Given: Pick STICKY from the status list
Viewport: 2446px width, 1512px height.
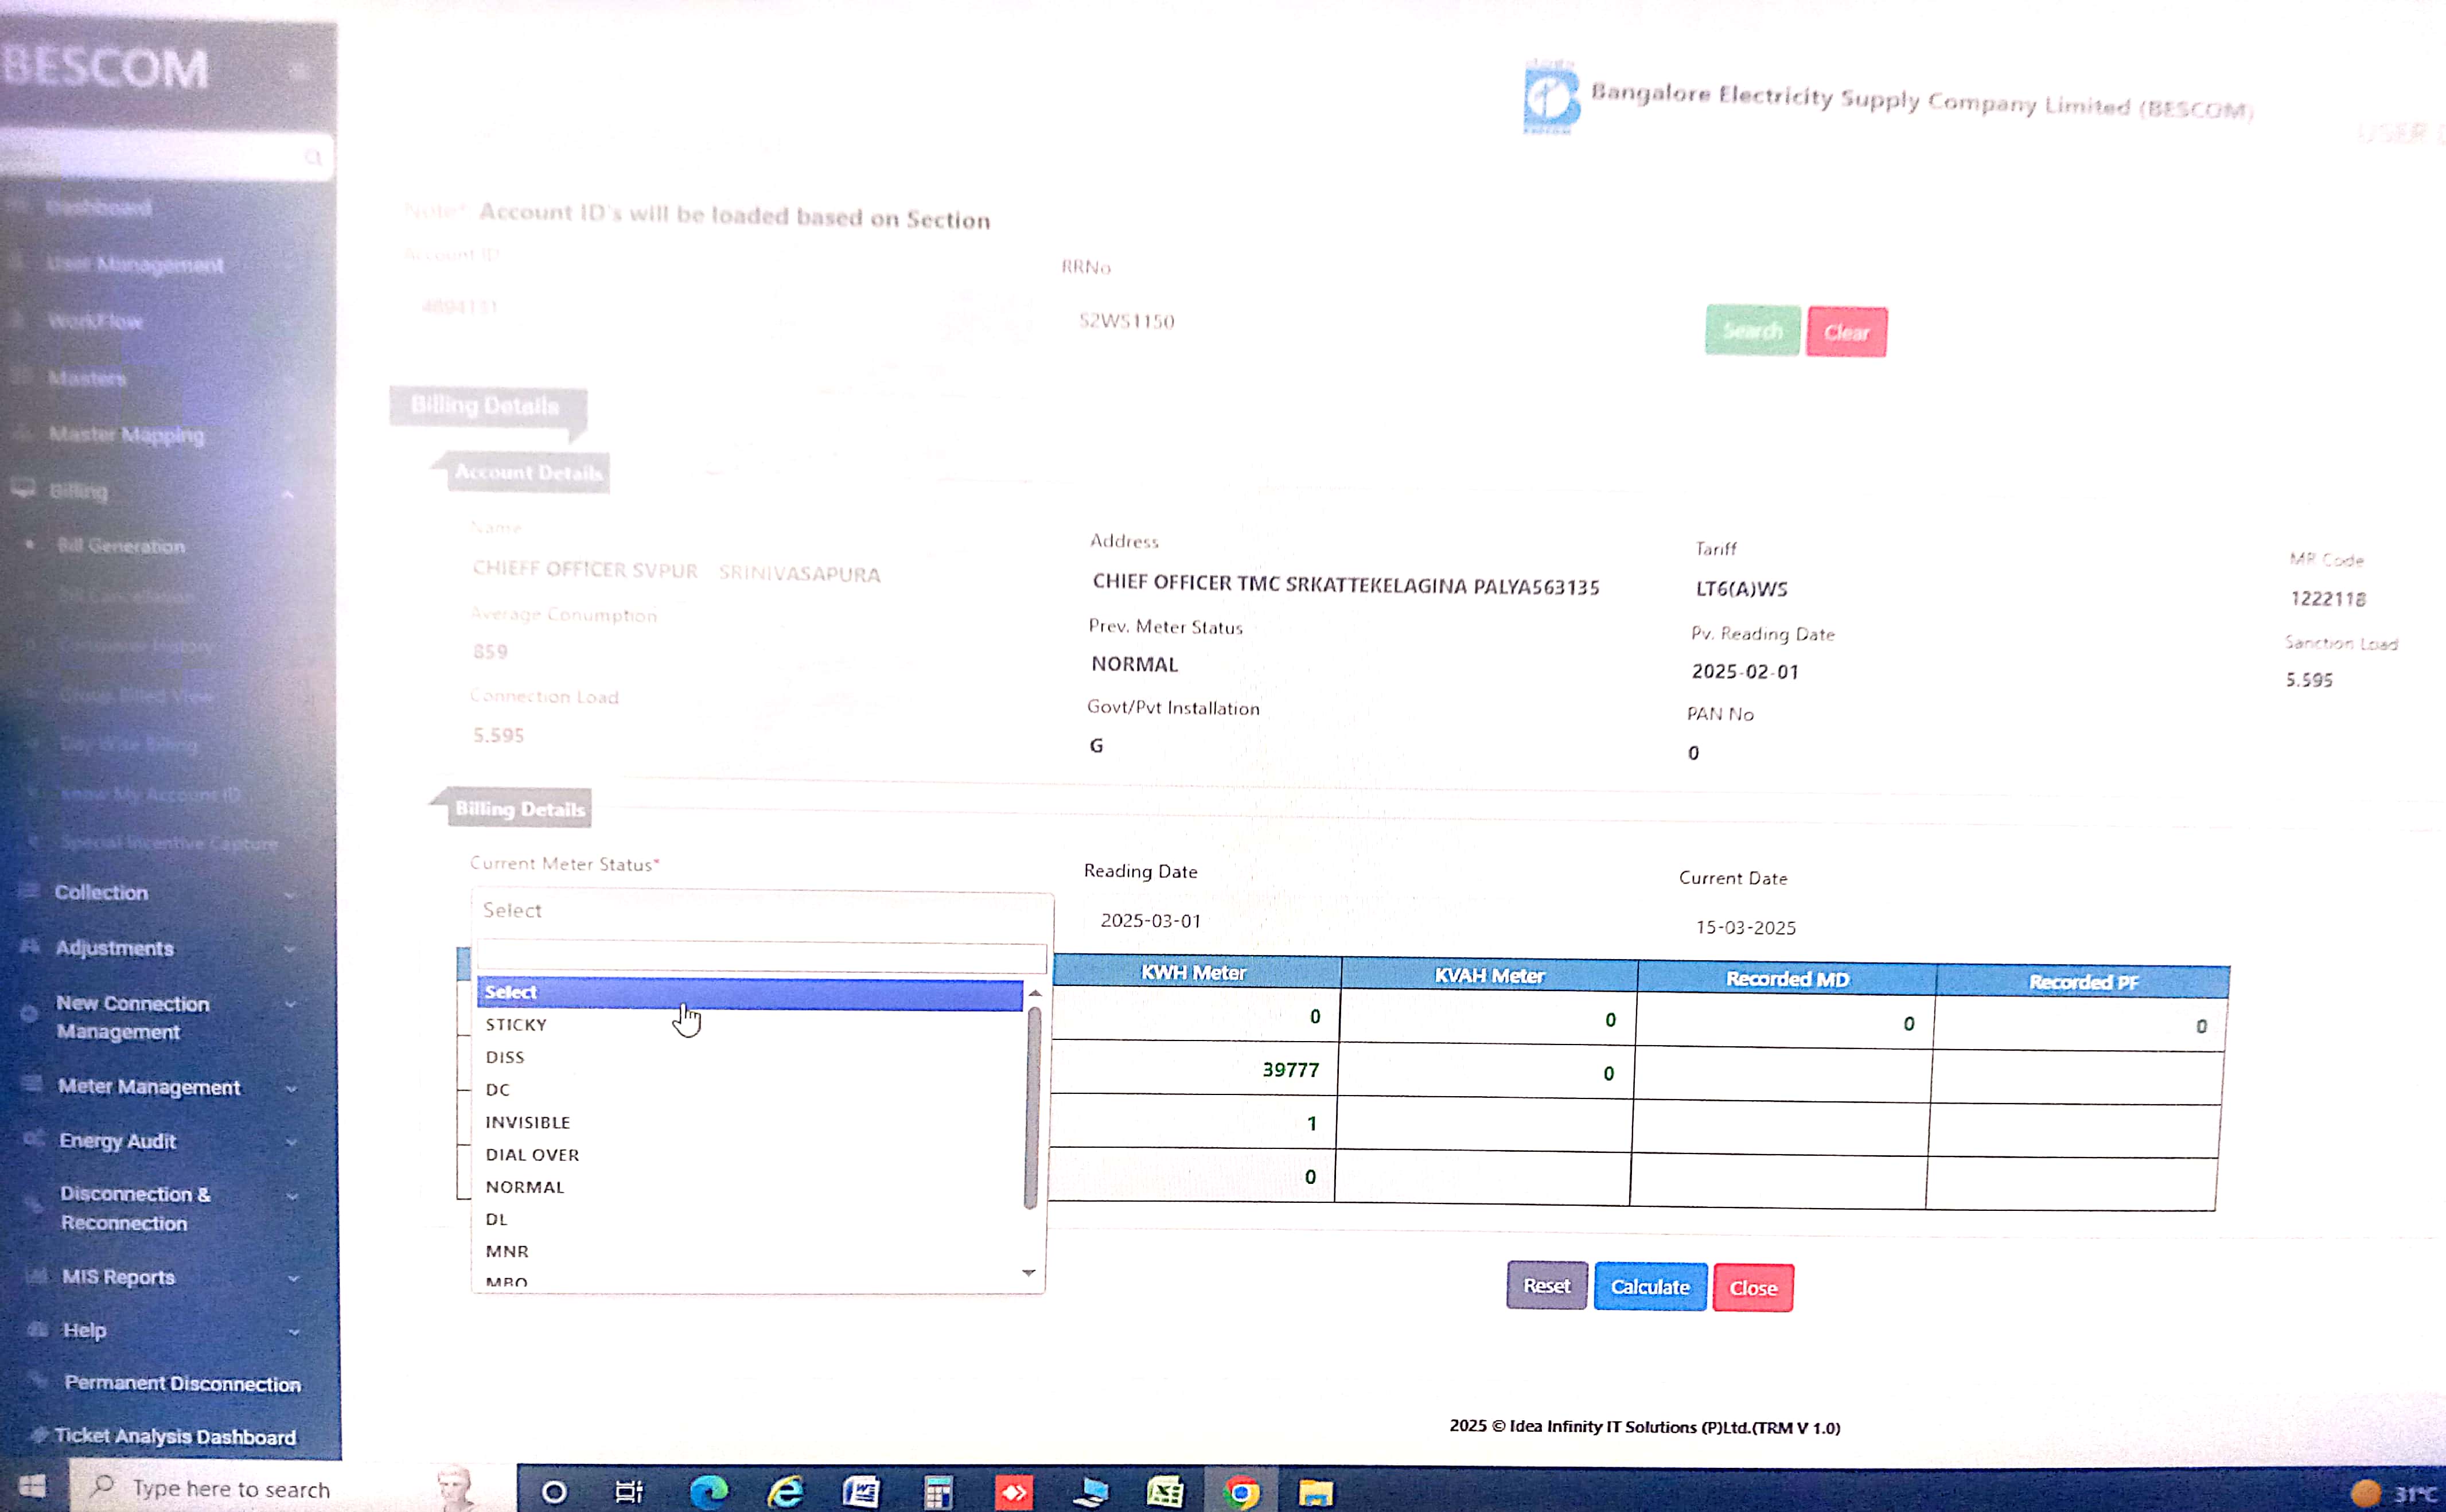Looking at the screenshot, I should [516, 1024].
